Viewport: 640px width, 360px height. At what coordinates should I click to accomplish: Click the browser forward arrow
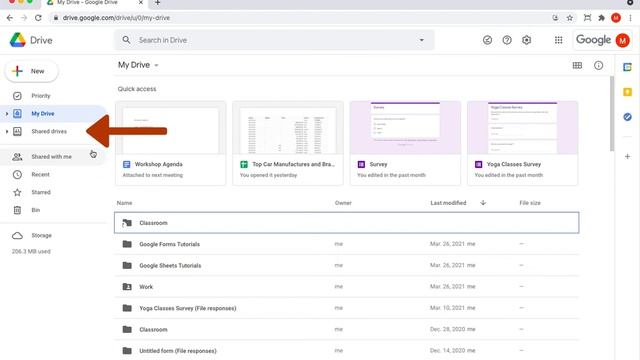tap(24, 18)
